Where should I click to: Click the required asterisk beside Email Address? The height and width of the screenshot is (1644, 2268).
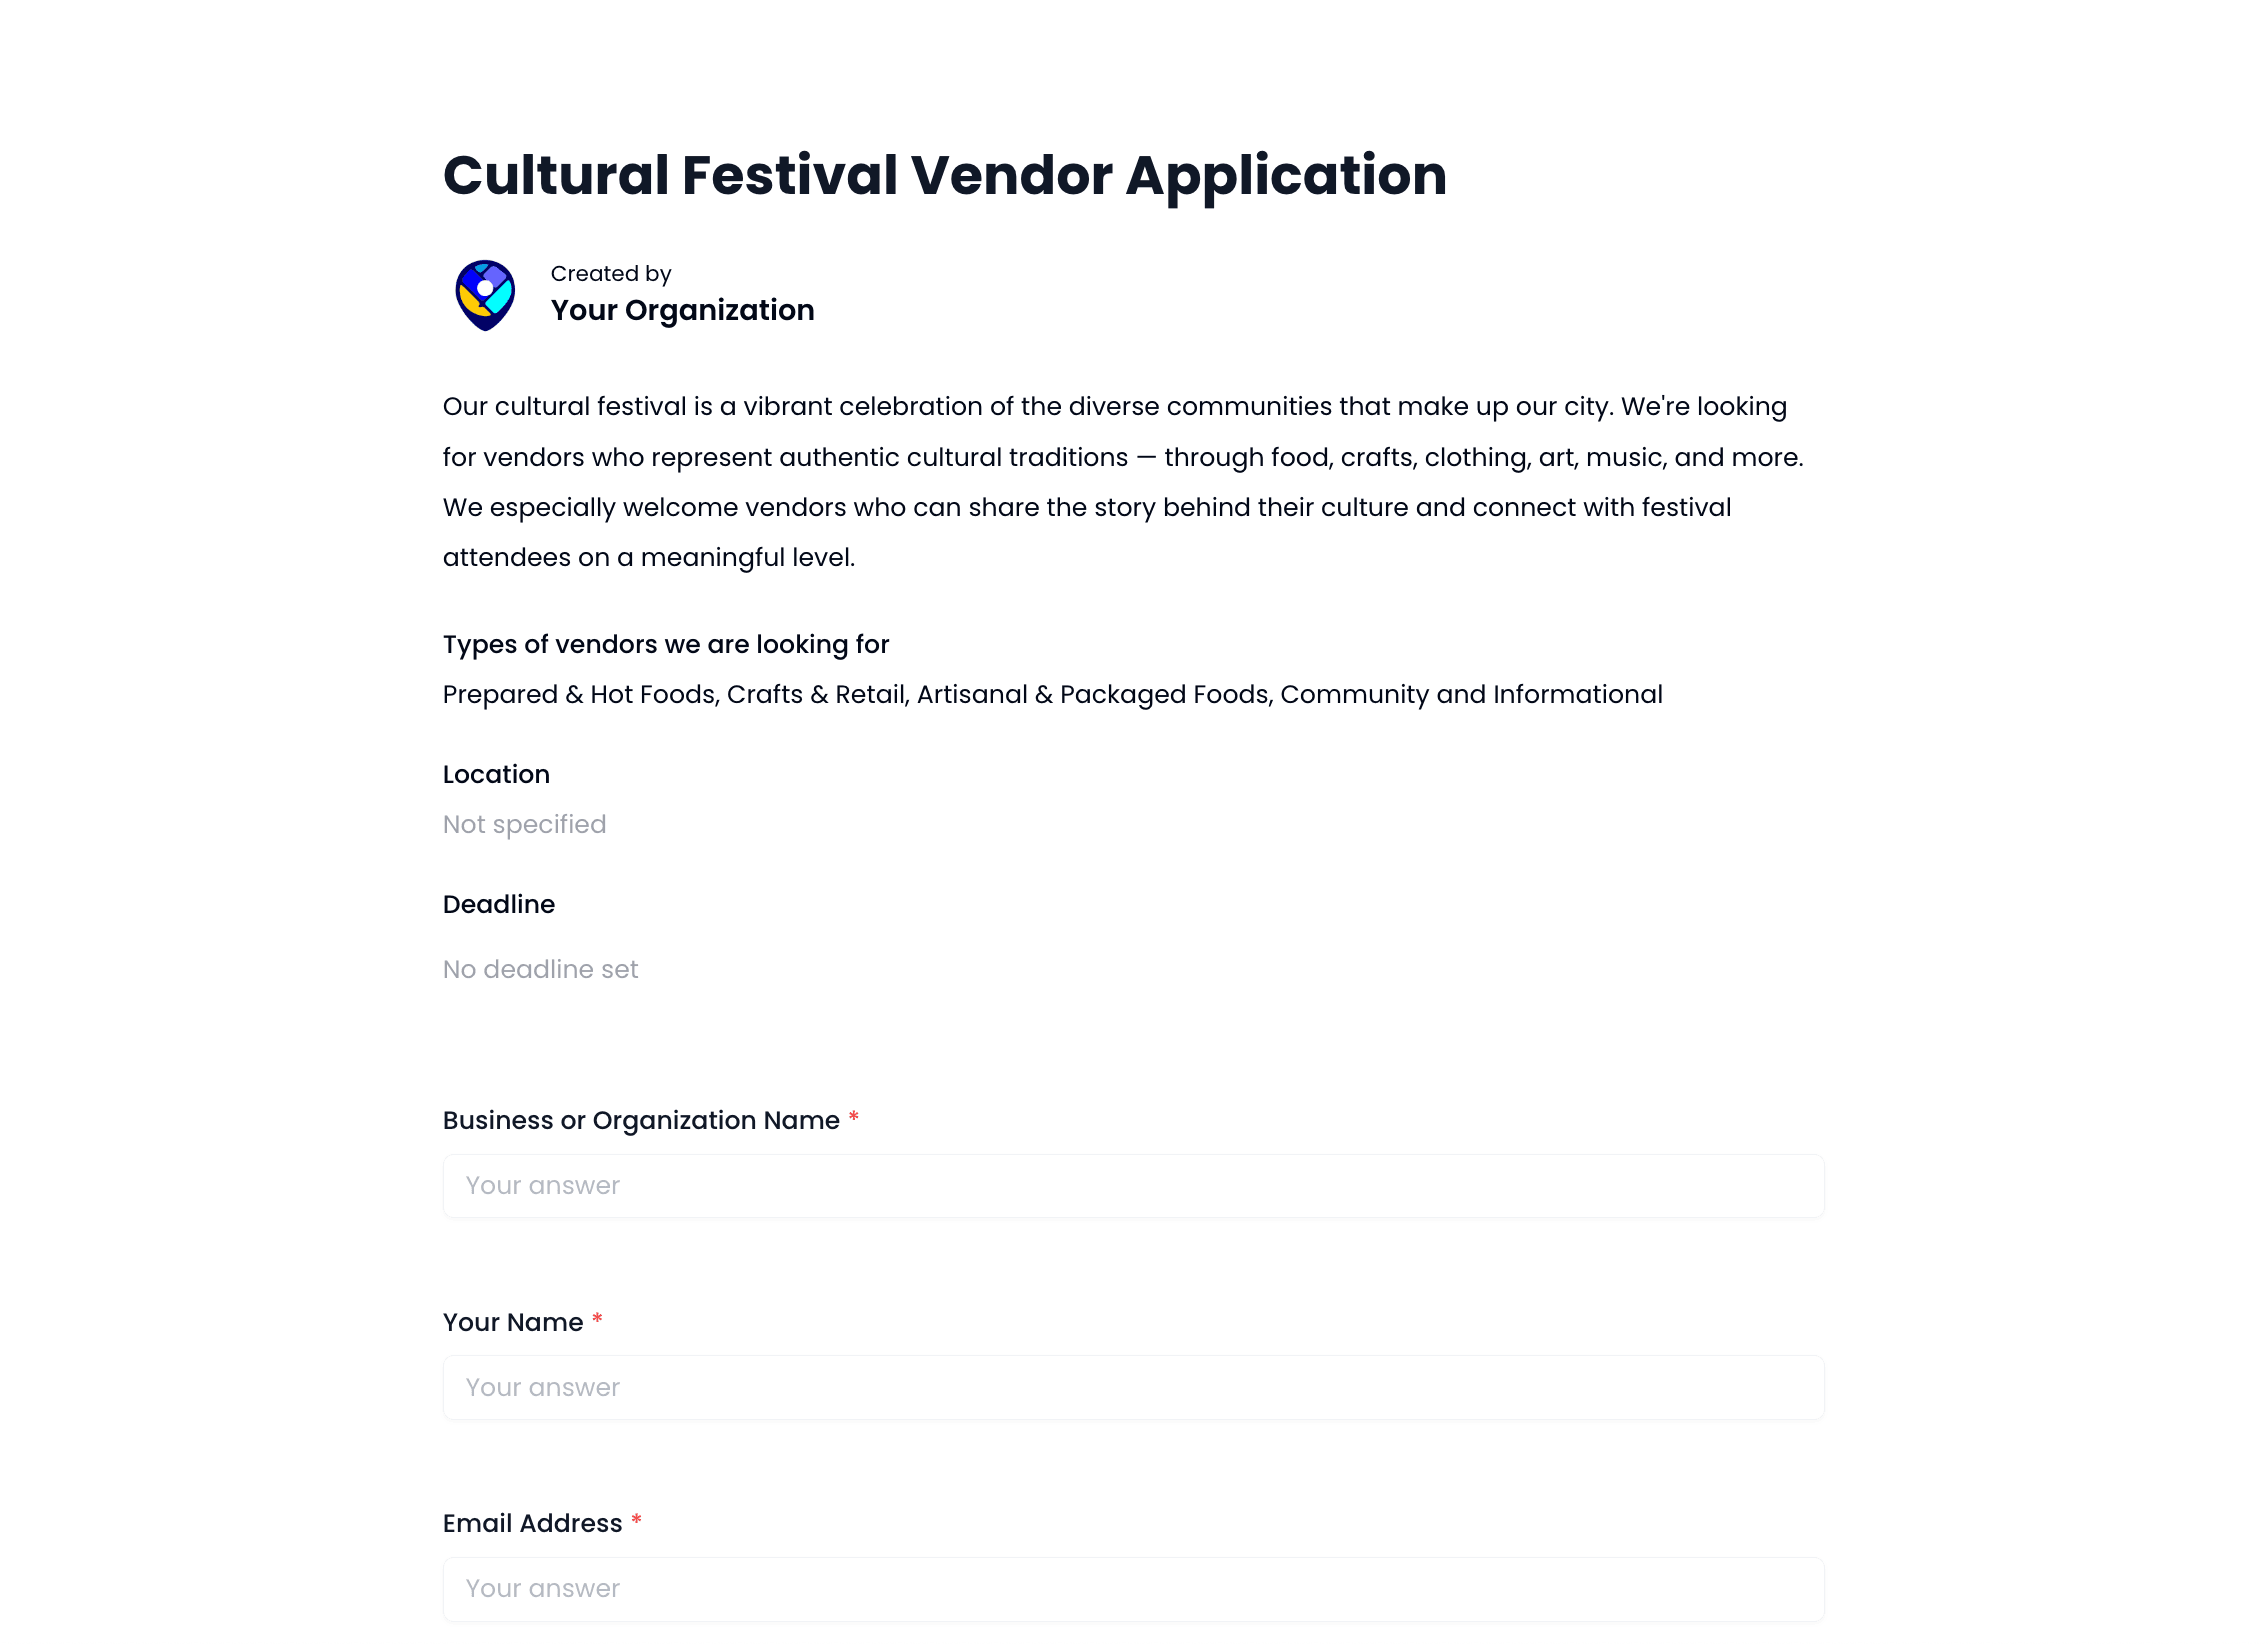coord(636,1520)
